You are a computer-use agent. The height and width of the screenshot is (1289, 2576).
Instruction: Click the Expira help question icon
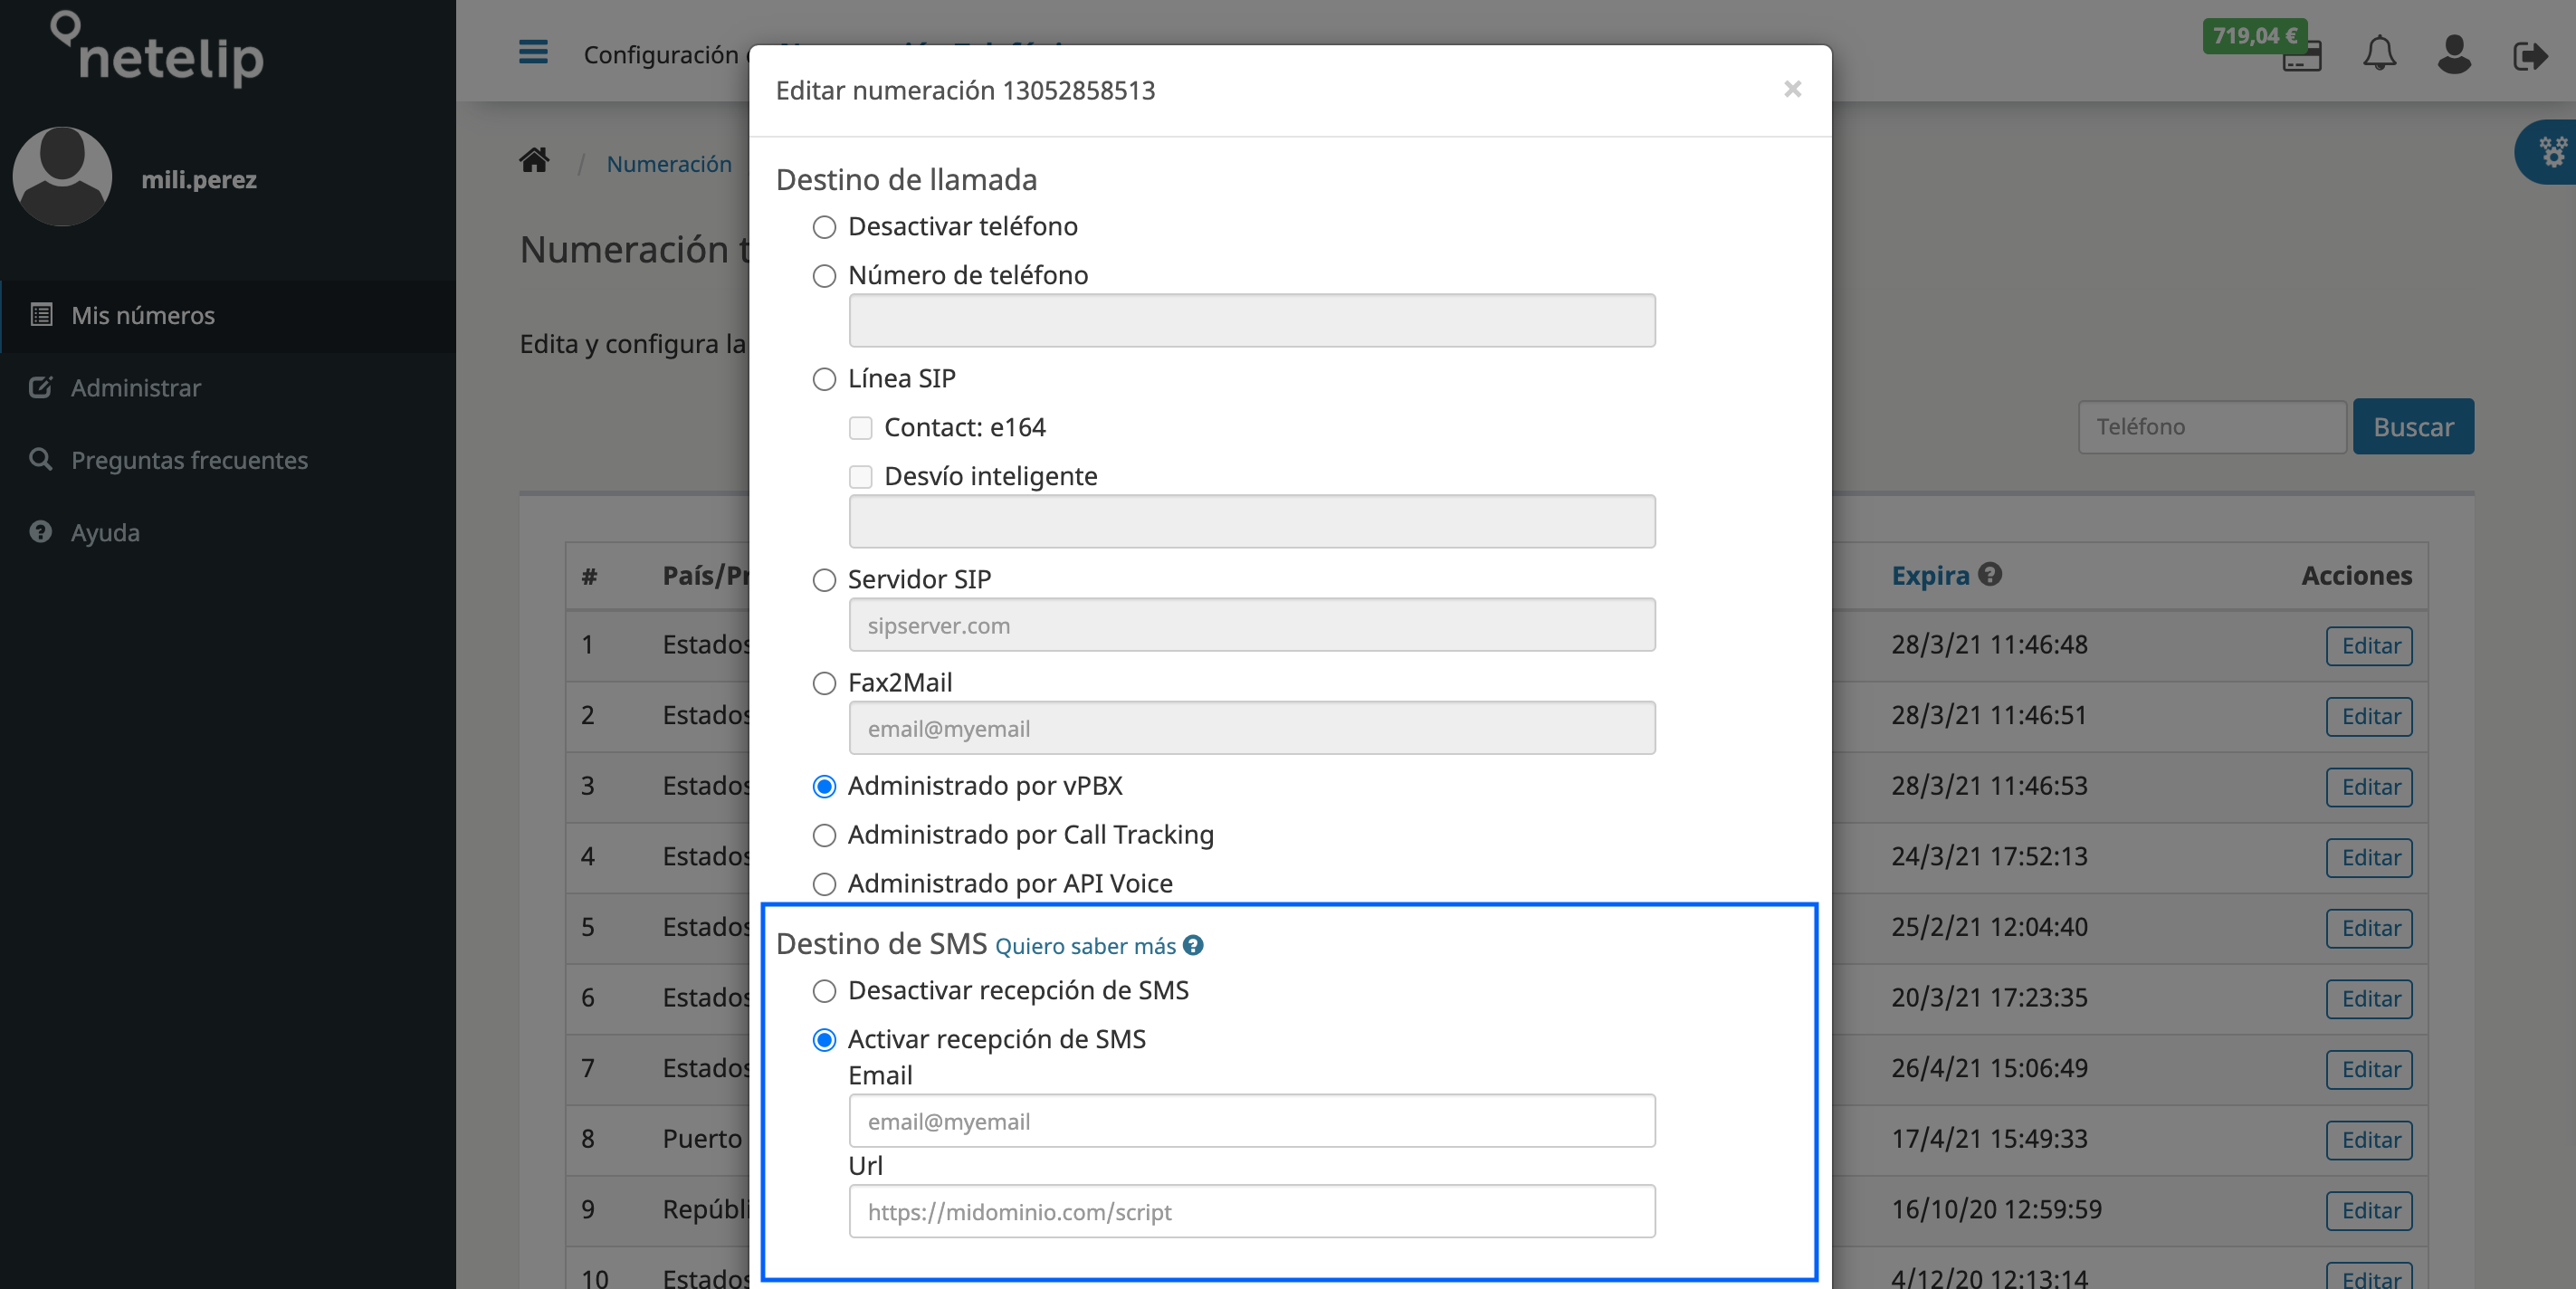(x=1989, y=574)
